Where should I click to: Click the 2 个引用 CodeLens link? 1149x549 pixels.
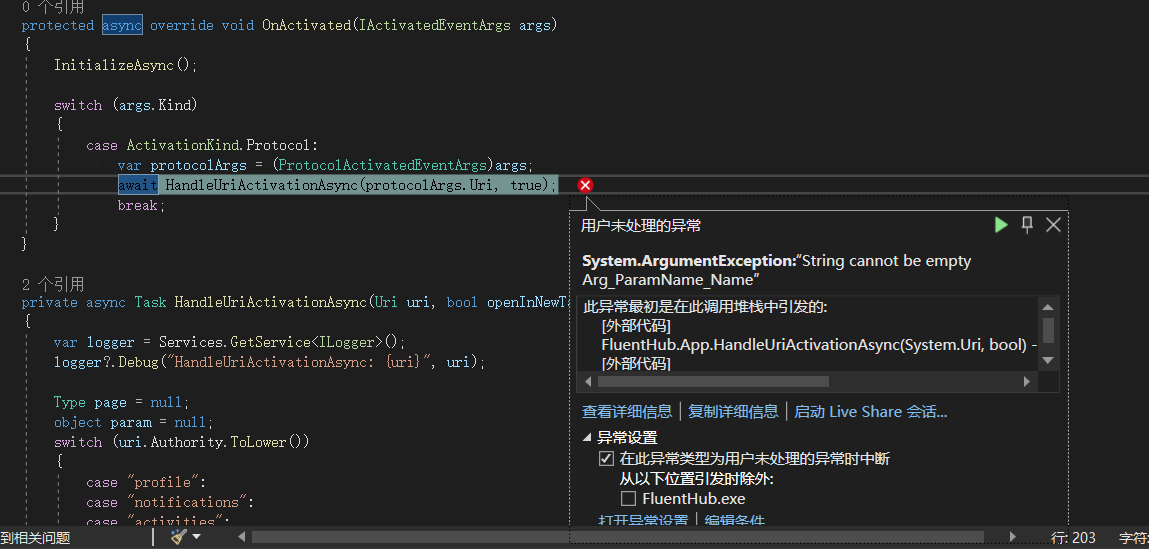[x=53, y=284]
